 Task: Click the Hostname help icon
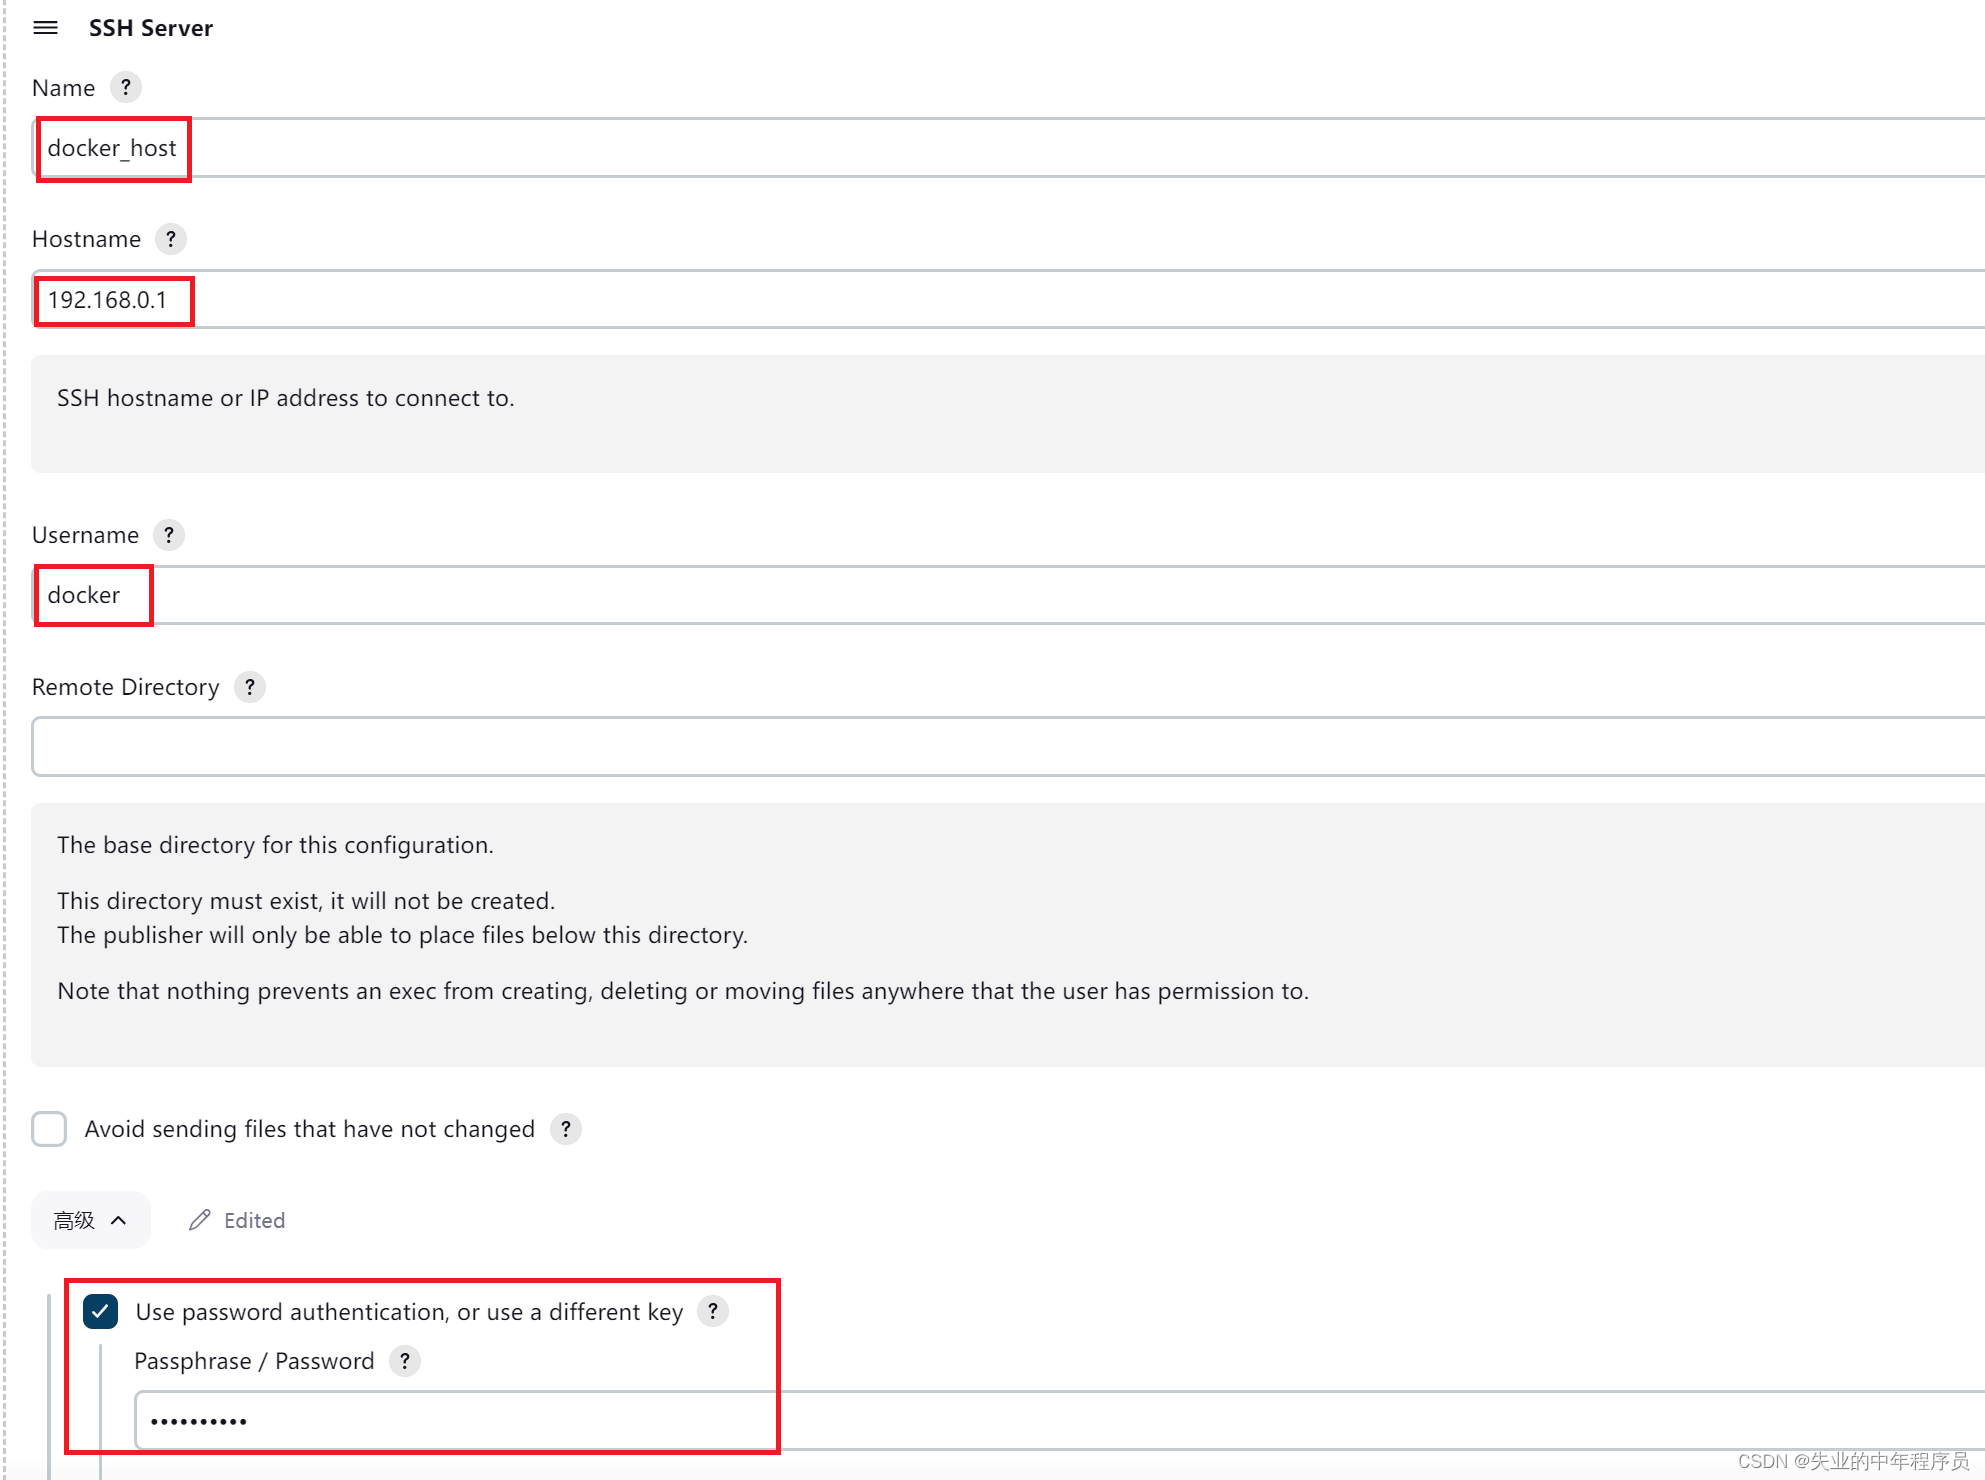coord(171,239)
